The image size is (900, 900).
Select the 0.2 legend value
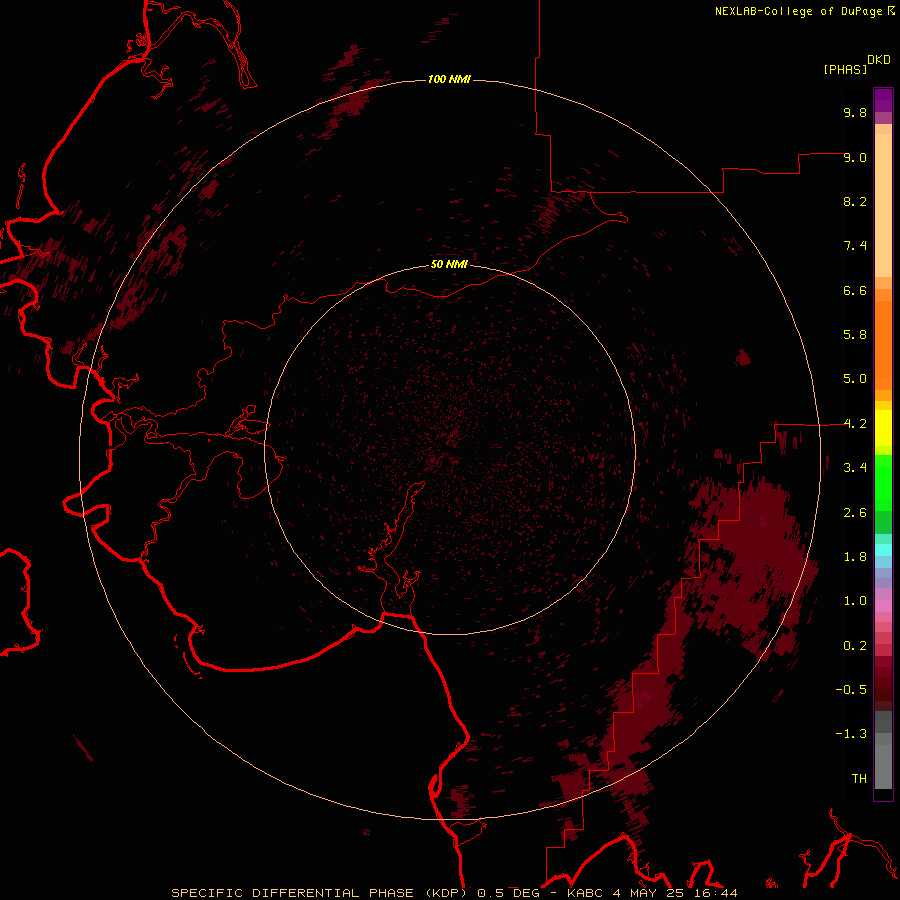point(855,646)
